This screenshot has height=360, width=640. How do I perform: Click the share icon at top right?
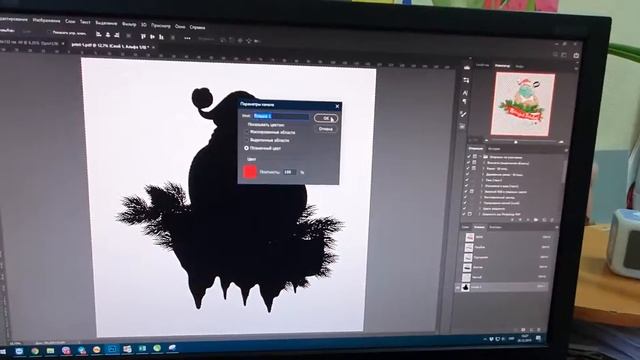pos(576,55)
